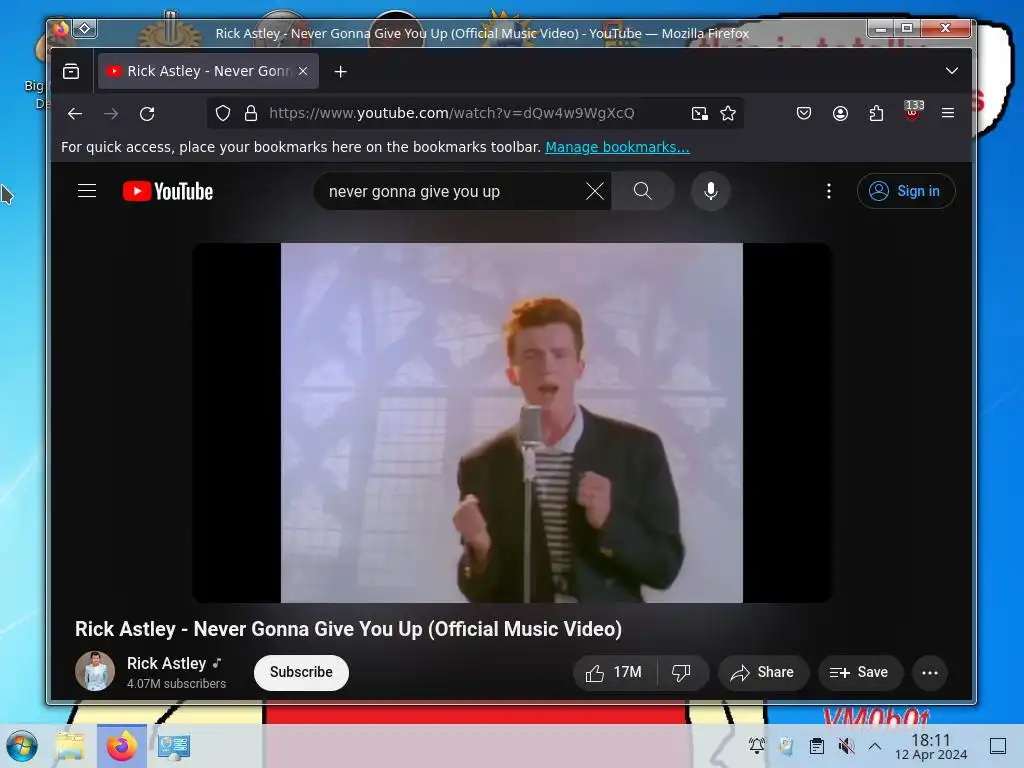
Task: Open Rick Astley channel name link
Action: tap(167, 664)
